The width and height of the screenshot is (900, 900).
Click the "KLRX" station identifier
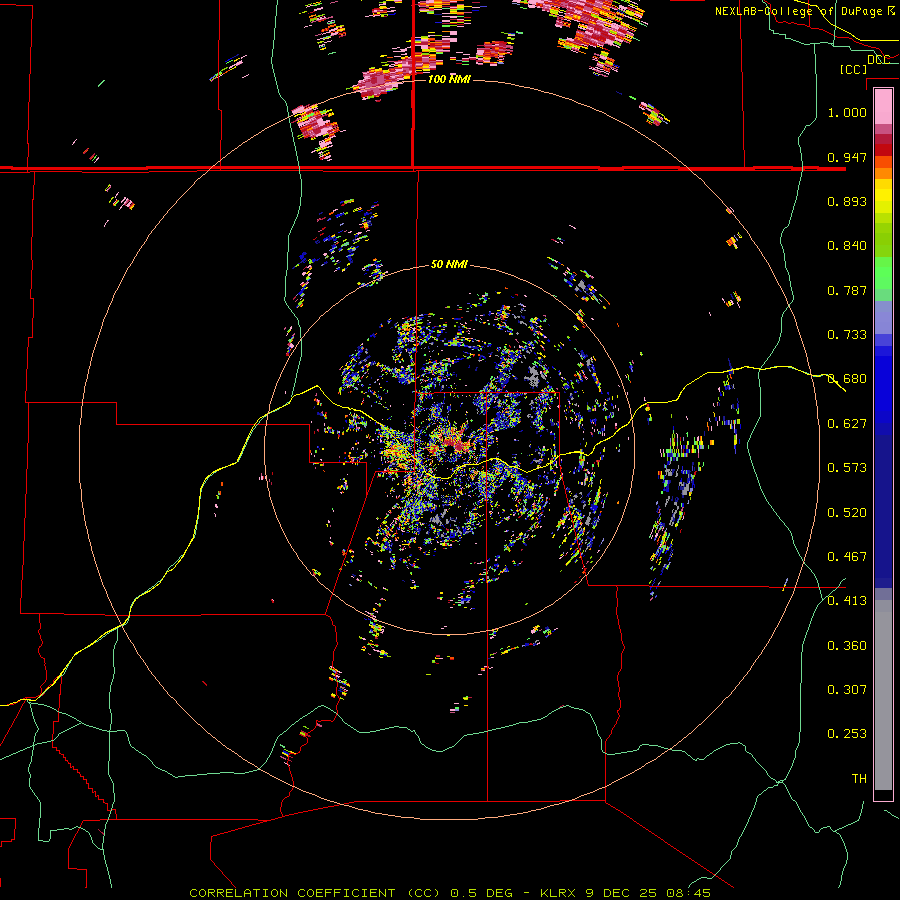coord(559,893)
